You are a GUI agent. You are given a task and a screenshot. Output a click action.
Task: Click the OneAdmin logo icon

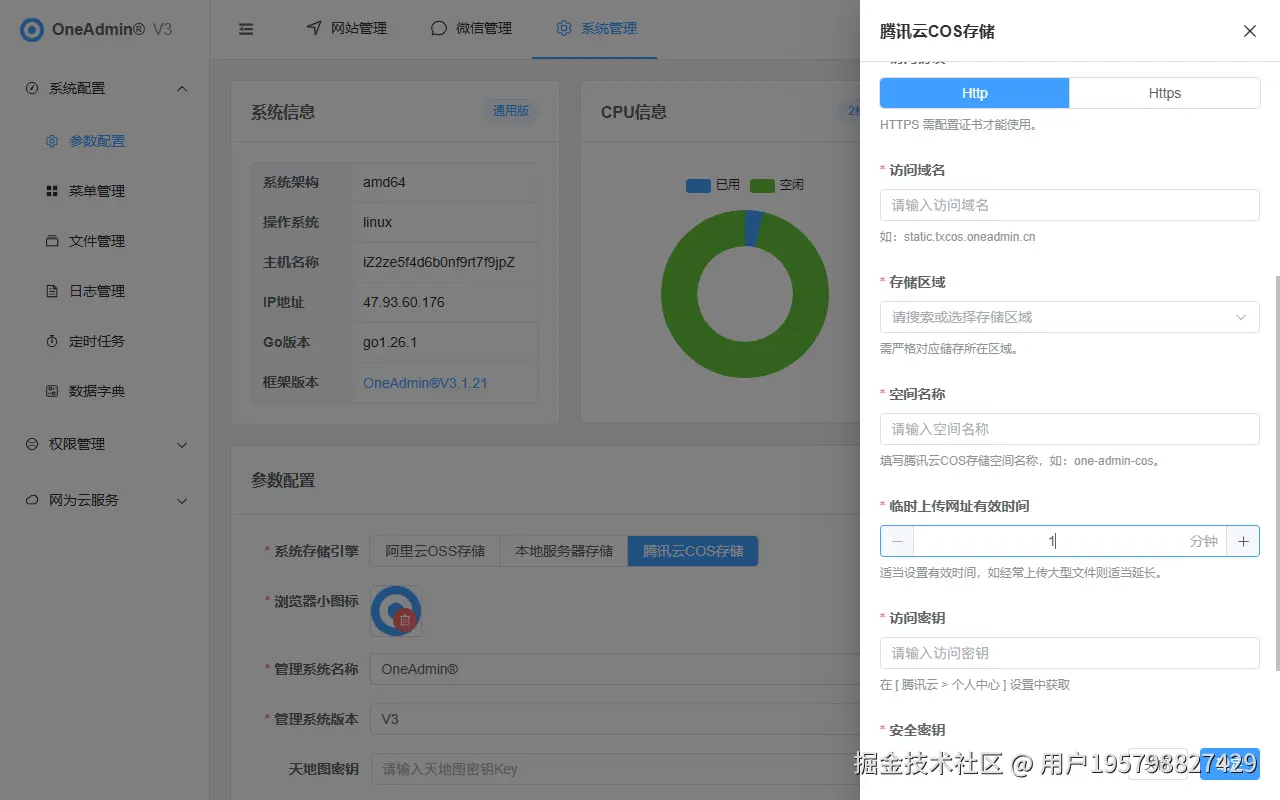click(32, 29)
